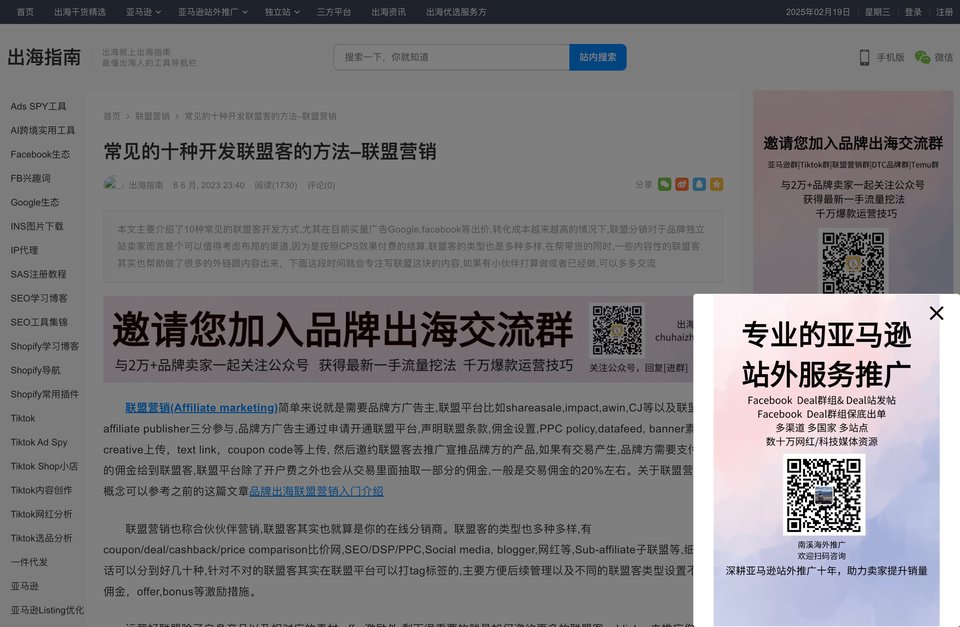960x627 pixels.
Task: Share the article via Weibo icon
Action: pos(681,184)
